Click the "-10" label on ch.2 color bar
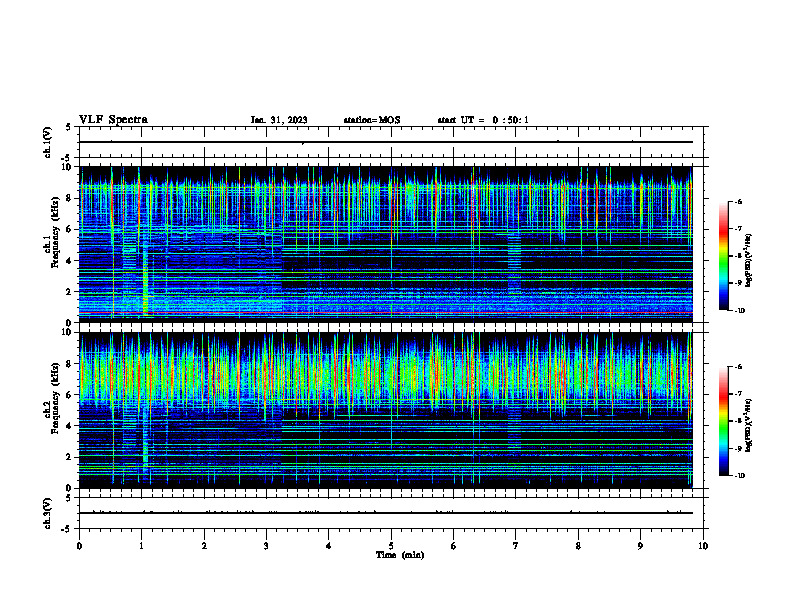 [x=740, y=476]
